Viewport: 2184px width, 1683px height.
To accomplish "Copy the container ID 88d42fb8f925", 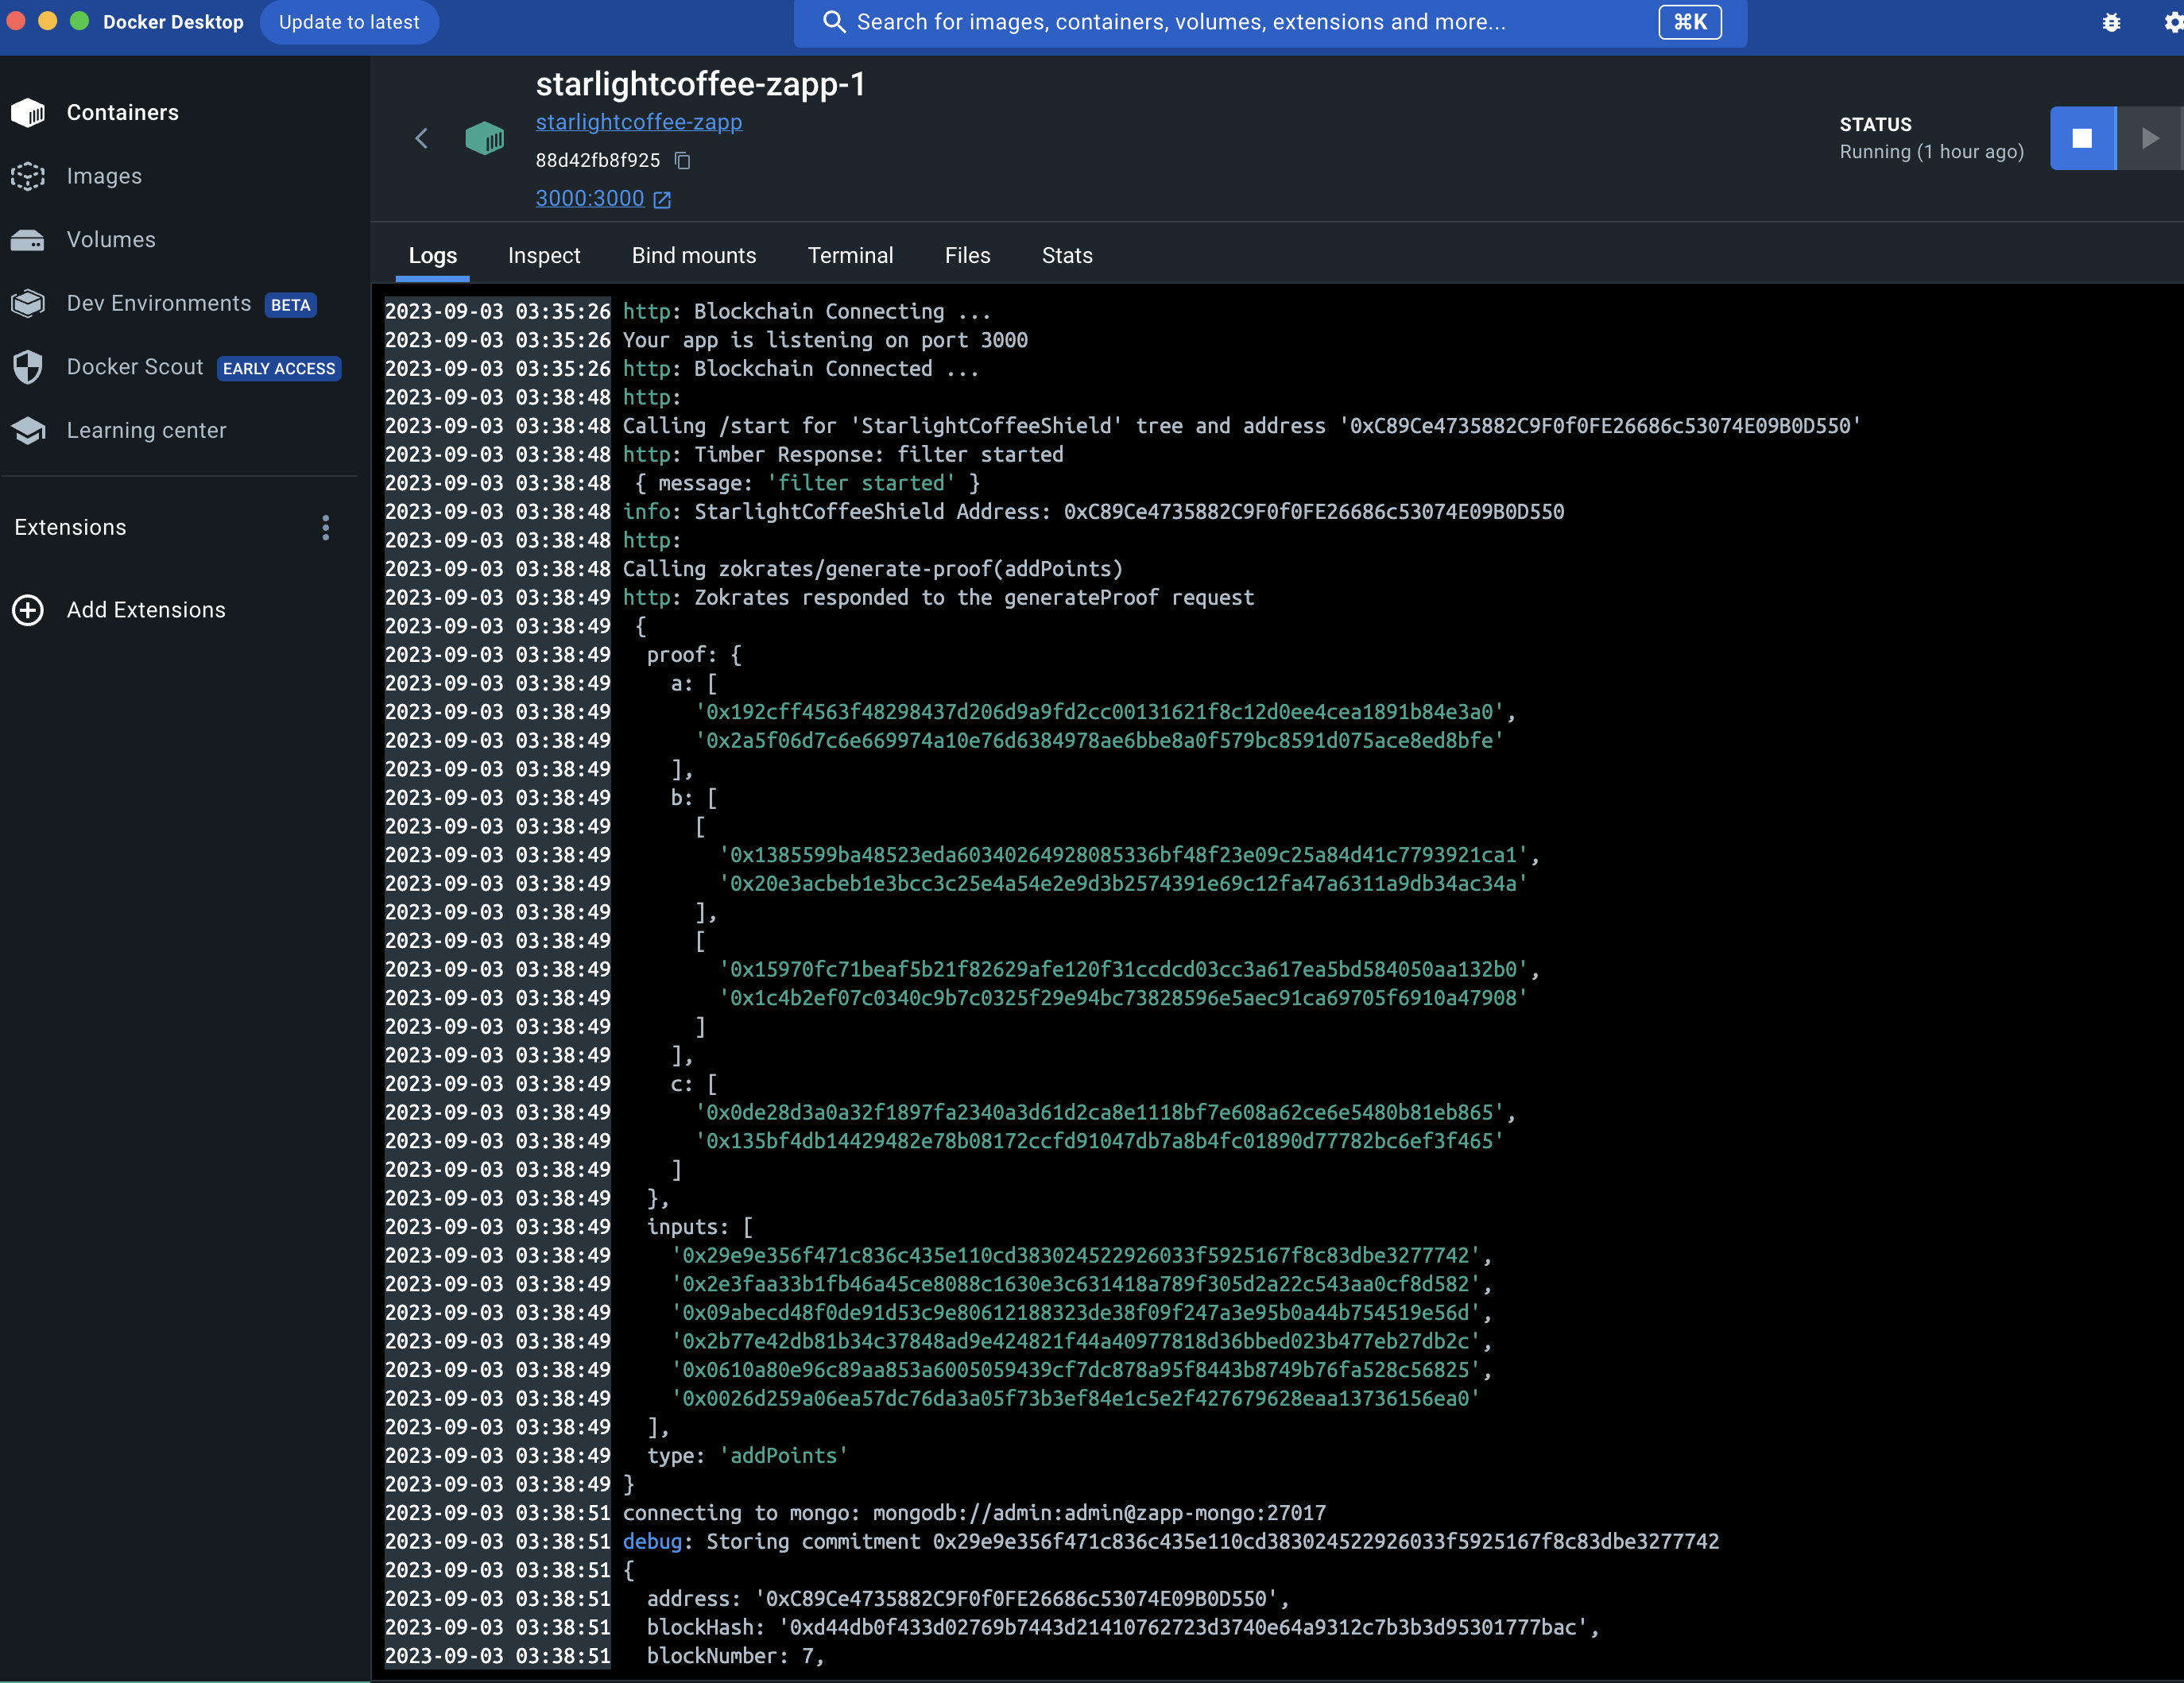I will 683,161.
